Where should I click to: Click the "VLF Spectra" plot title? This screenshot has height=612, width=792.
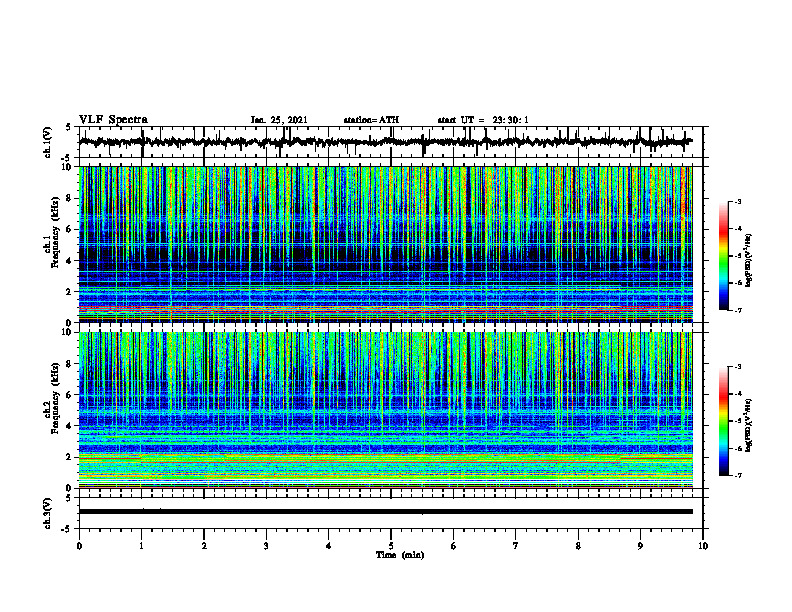coord(113,120)
